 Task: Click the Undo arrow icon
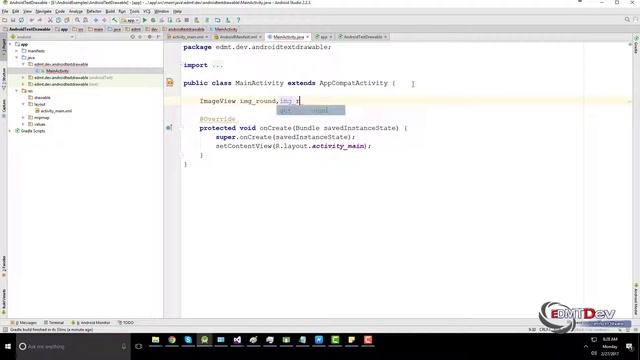tap(31, 20)
